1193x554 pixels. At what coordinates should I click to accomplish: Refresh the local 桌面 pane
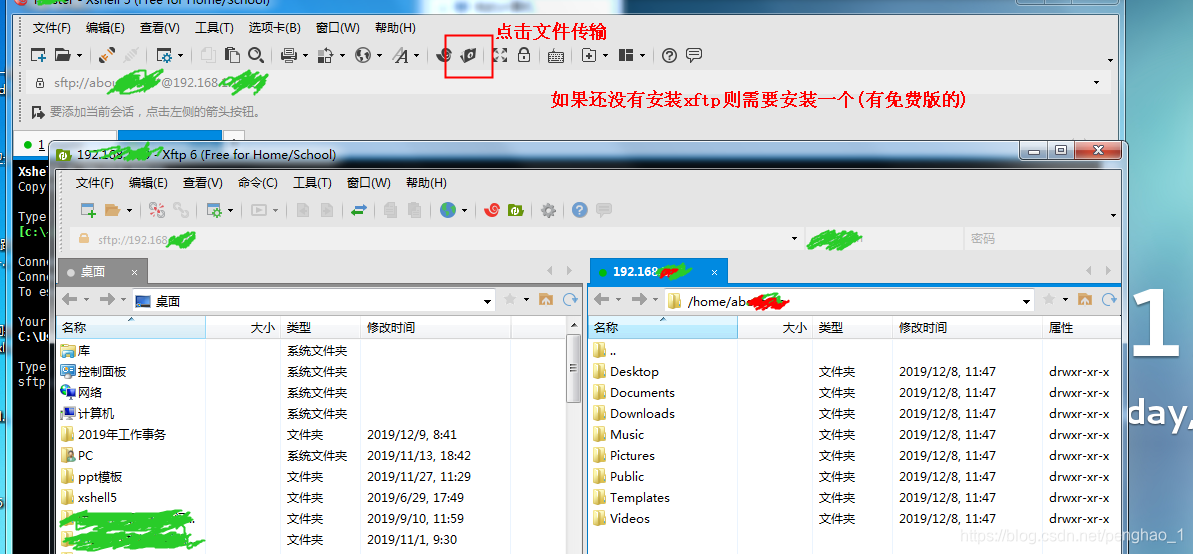click(570, 300)
